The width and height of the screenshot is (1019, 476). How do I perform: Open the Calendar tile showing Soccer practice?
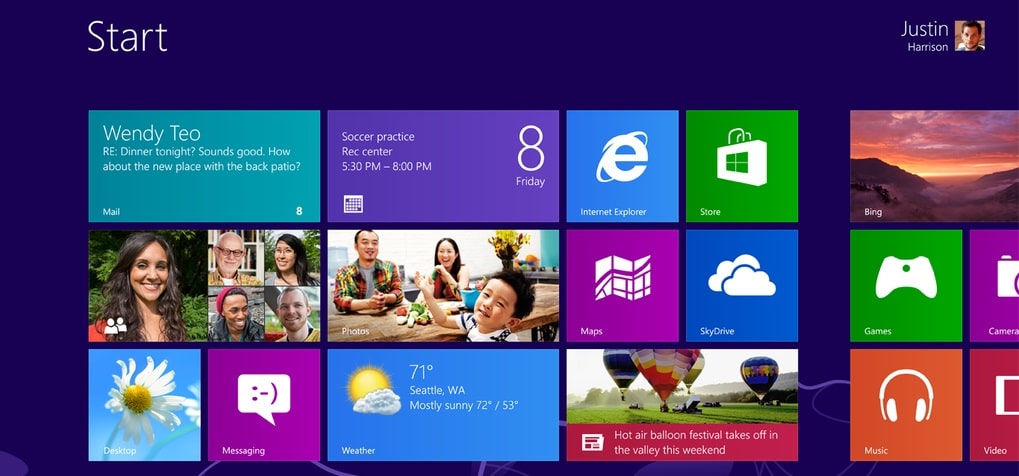tap(443, 166)
